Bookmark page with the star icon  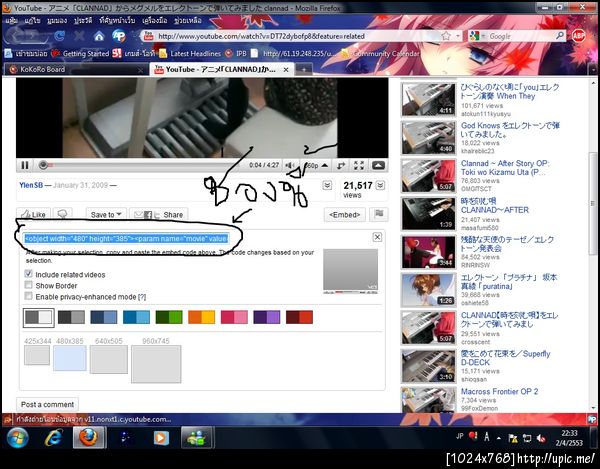[x=446, y=36]
